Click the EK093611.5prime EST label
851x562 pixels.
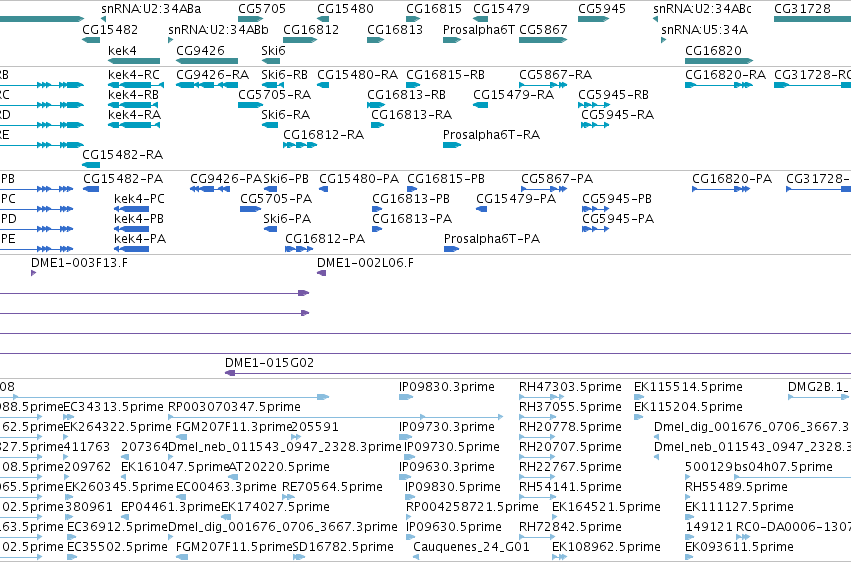tap(739, 546)
